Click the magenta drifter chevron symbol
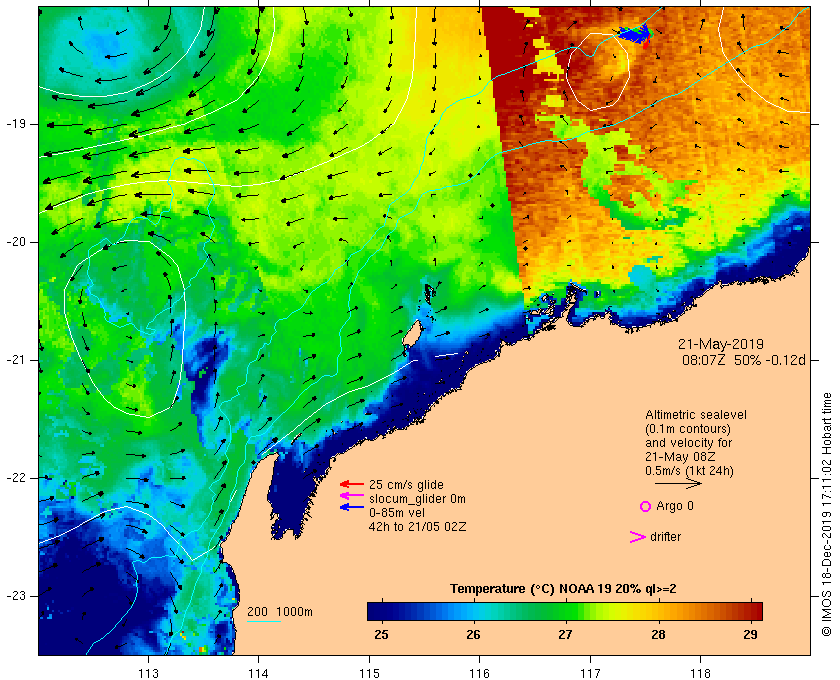Image resolution: width=840 pixels, height=680 pixels. (x=637, y=537)
